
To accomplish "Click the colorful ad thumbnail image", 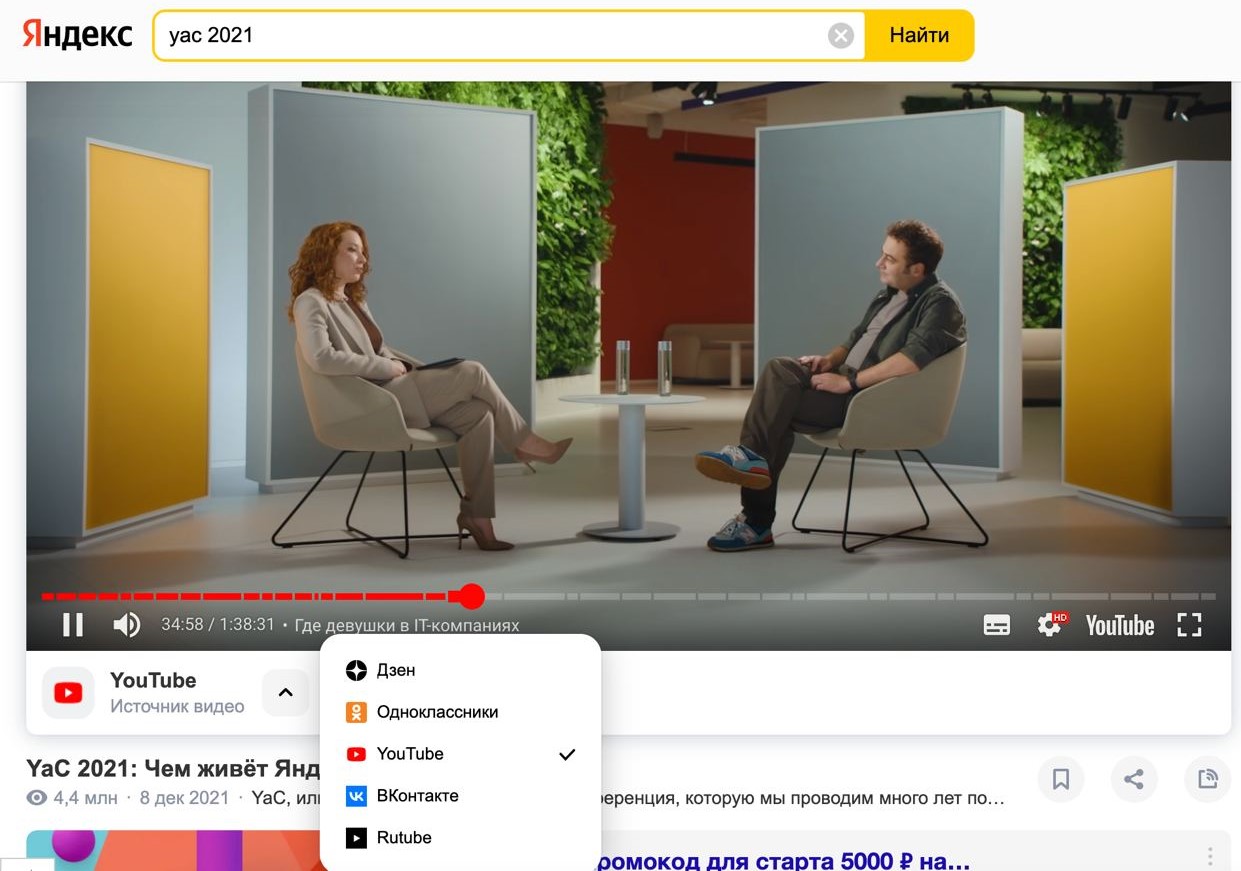I will 172,850.
